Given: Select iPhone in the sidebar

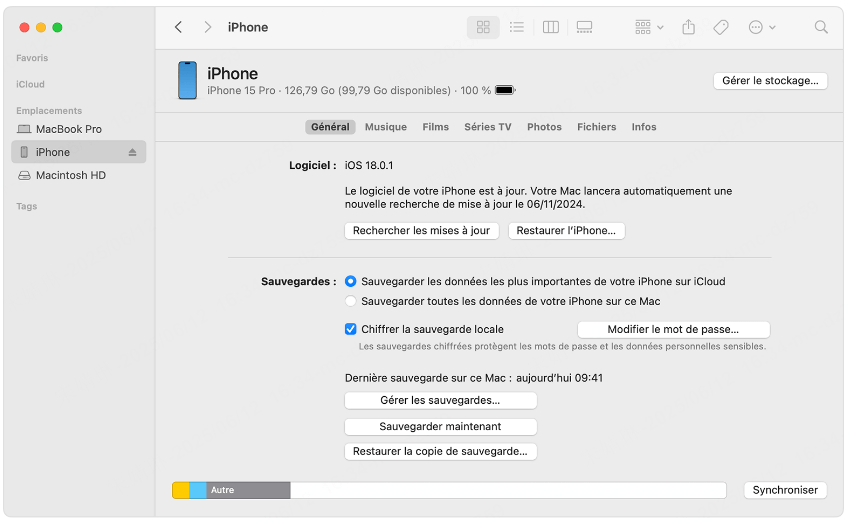Looking at the screenshot, I should (x=79, y=152).
